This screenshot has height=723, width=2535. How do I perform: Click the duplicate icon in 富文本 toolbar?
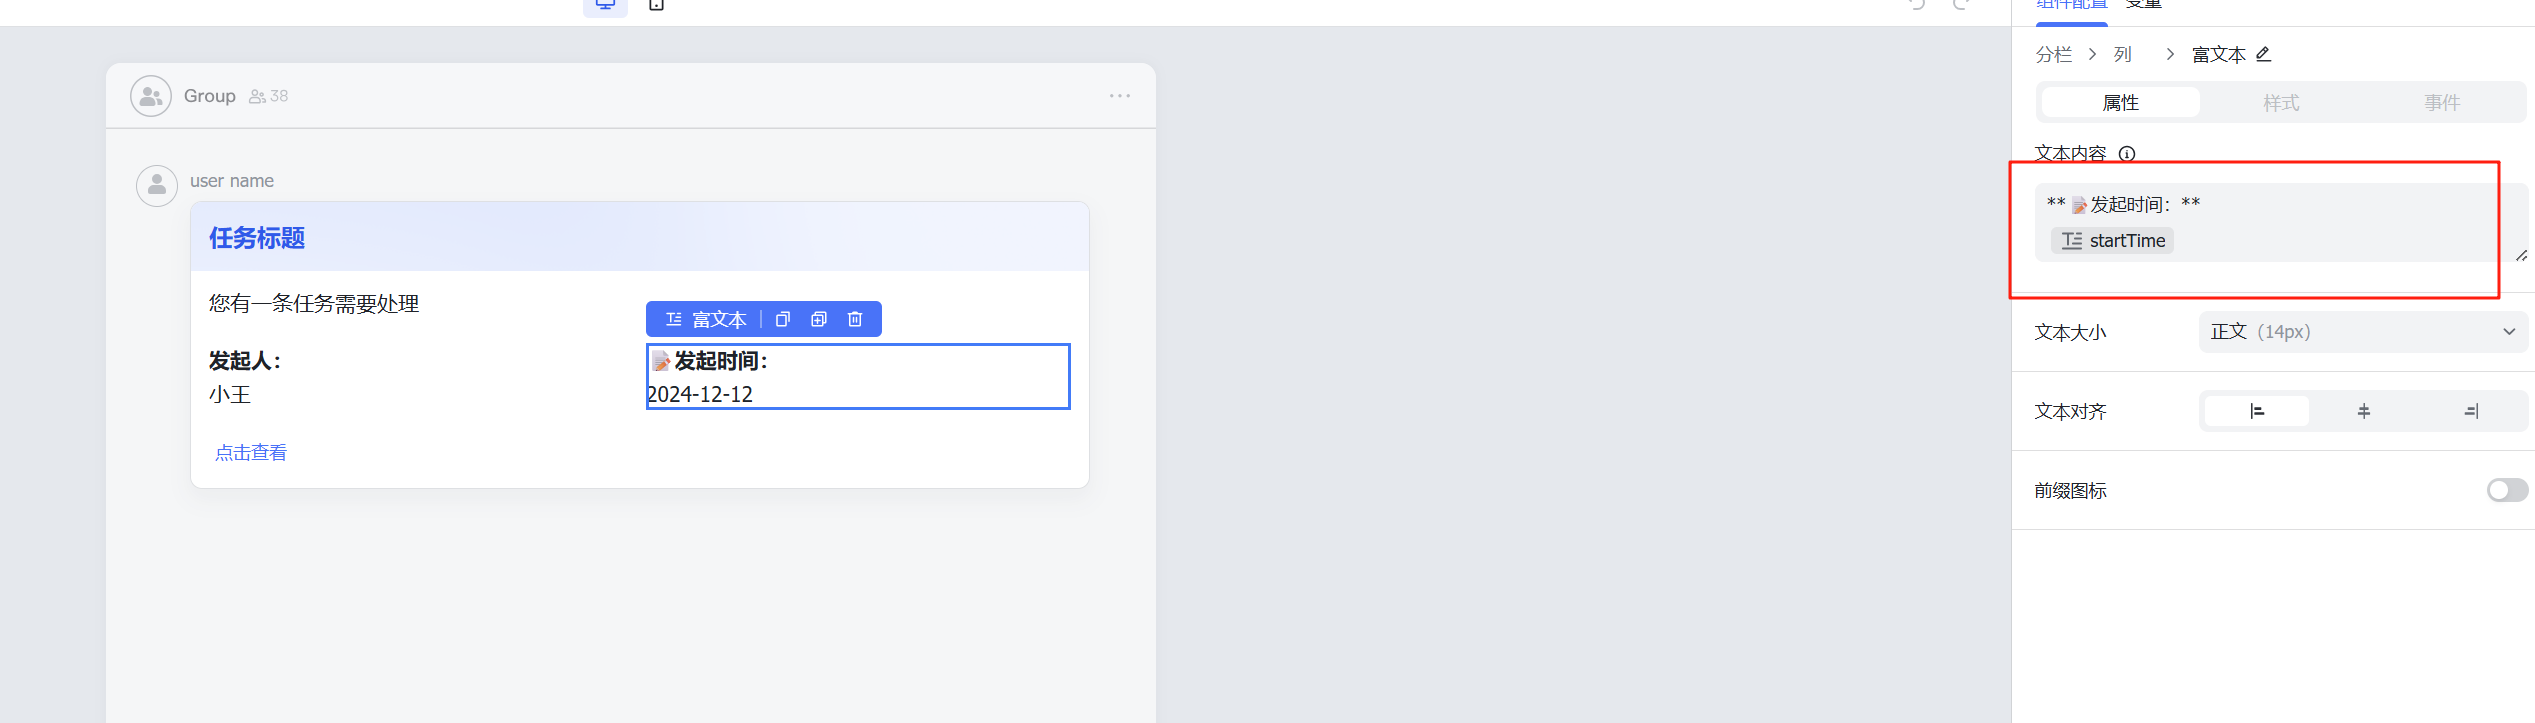(819, 319)
